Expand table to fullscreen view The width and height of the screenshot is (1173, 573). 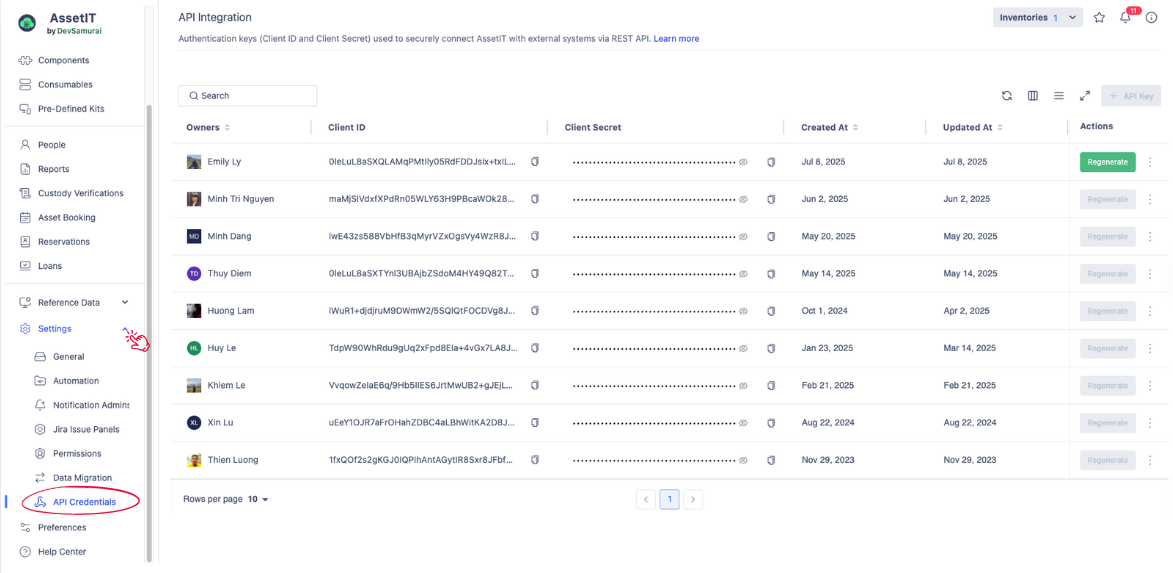tap(1085, 96)
